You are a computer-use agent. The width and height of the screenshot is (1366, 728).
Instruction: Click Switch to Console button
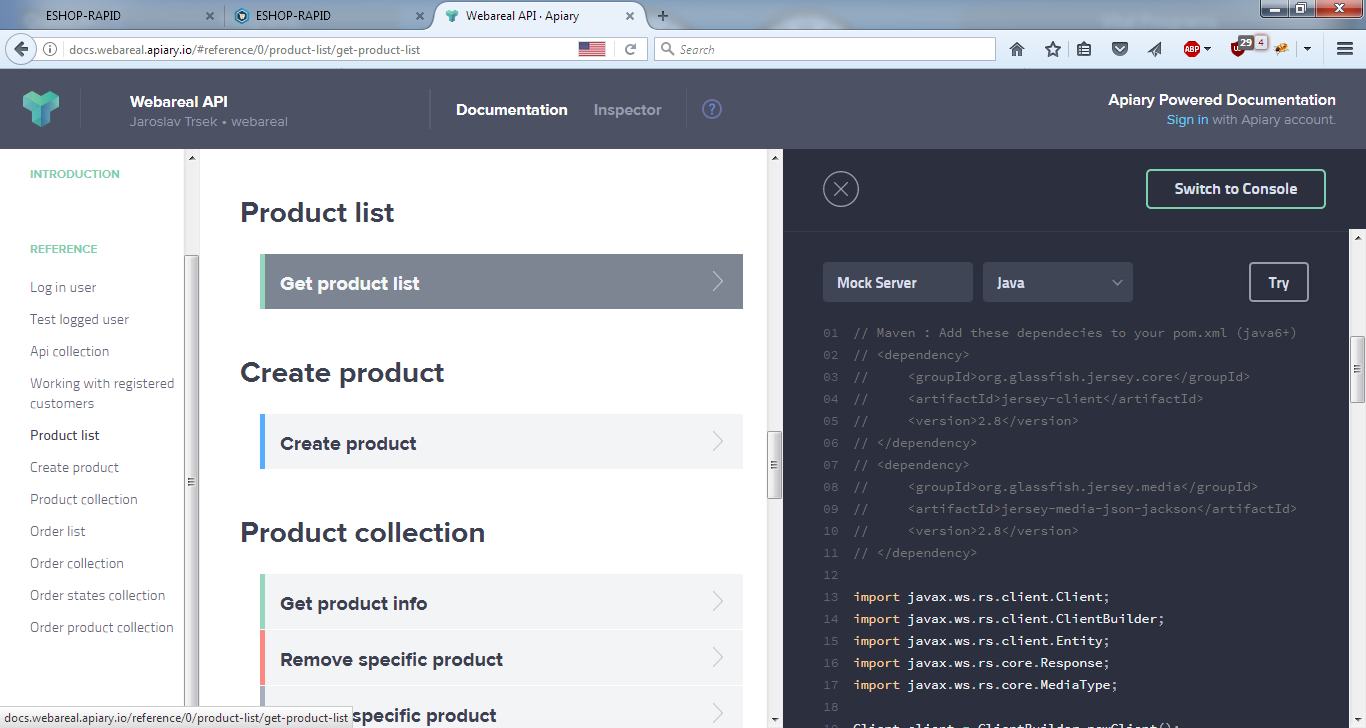[x=1235, y=189]
